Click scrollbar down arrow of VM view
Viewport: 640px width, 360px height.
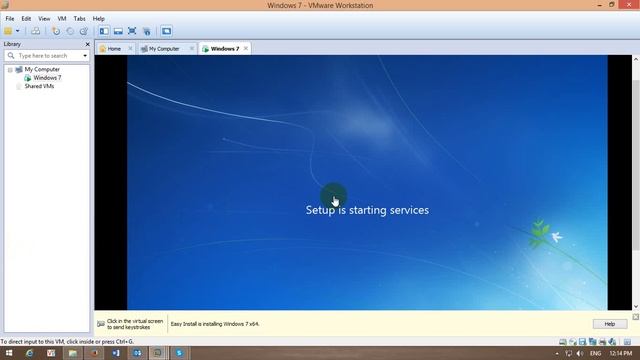coord(636,306)
